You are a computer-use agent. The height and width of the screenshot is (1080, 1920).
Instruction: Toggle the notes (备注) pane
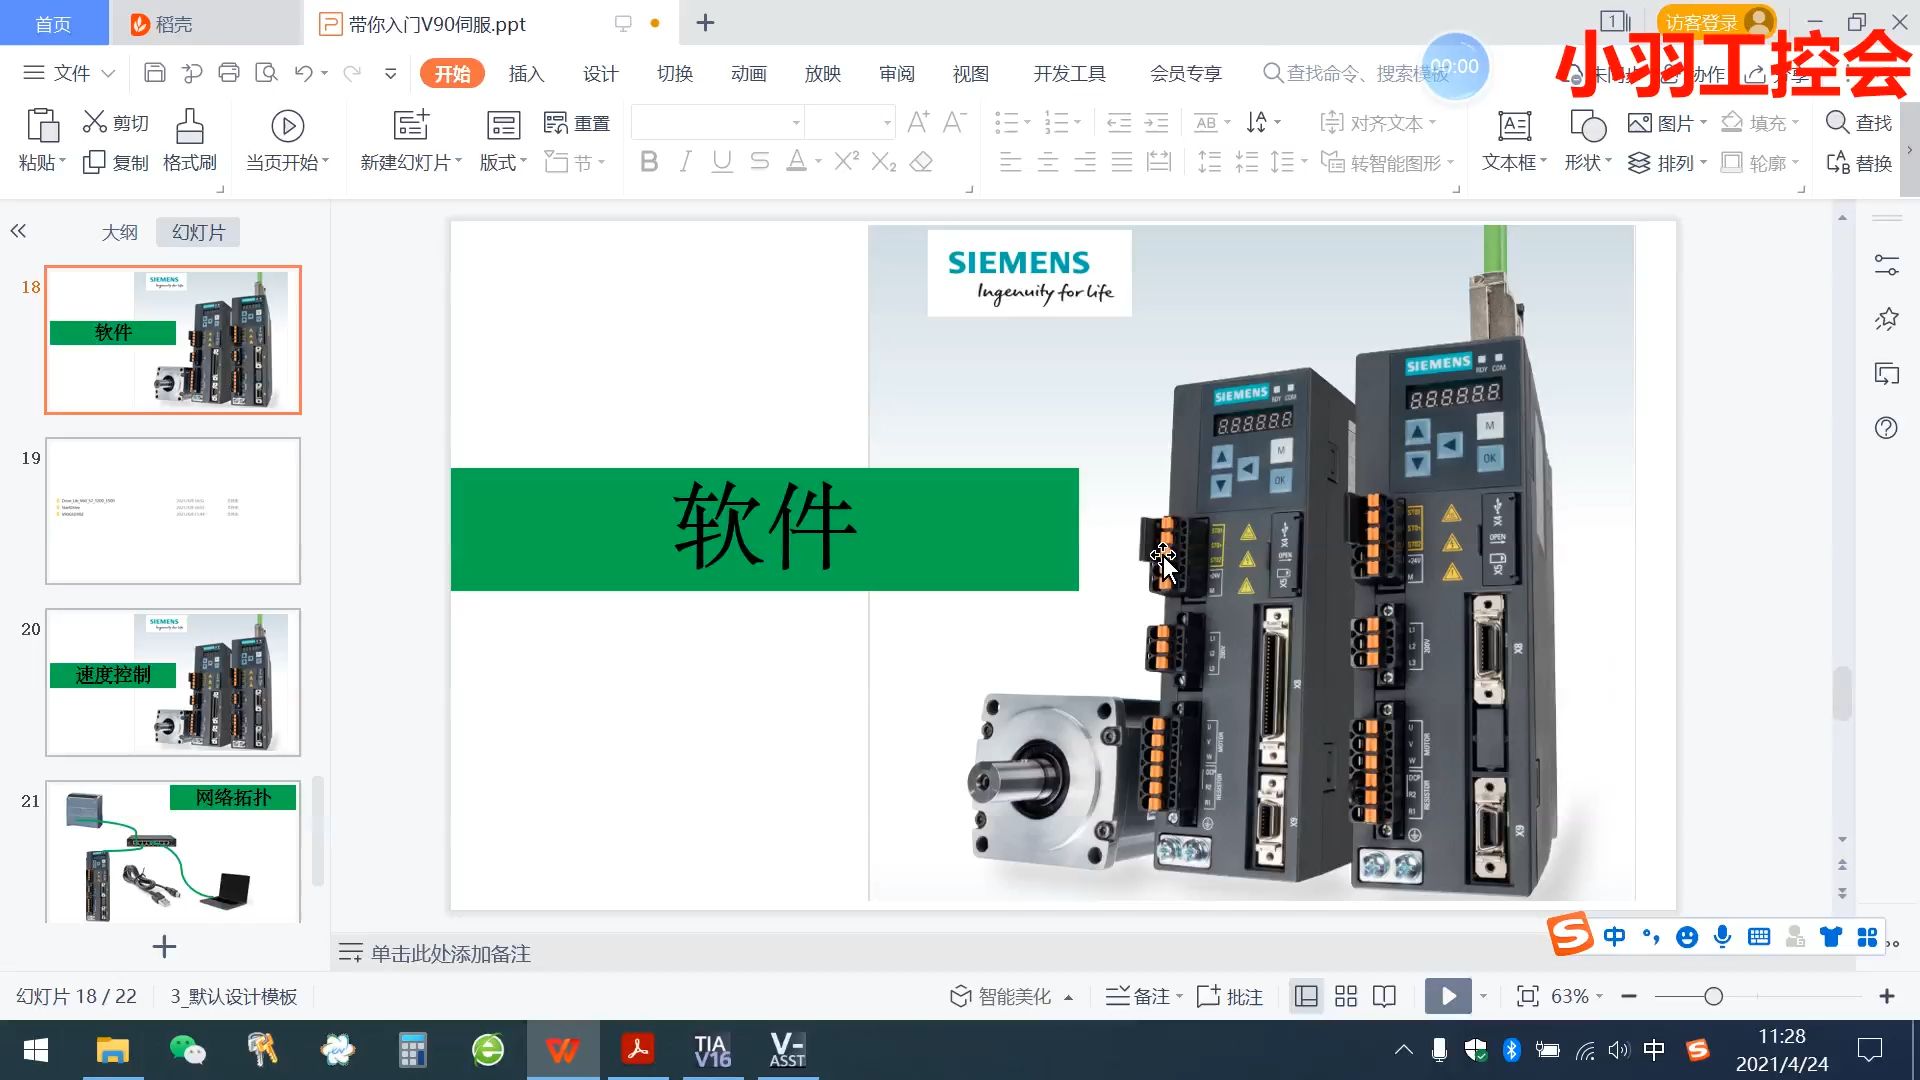(1143, 996)
